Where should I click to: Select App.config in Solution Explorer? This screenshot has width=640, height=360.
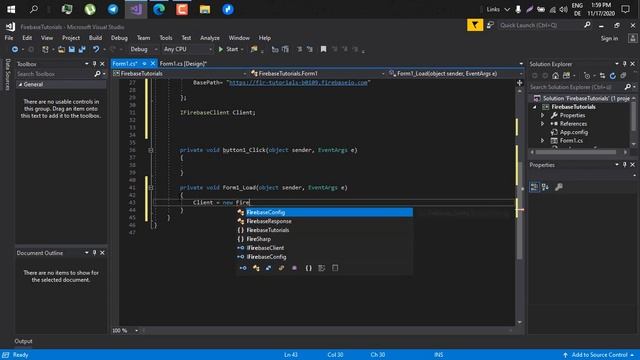tap(573, 132)
